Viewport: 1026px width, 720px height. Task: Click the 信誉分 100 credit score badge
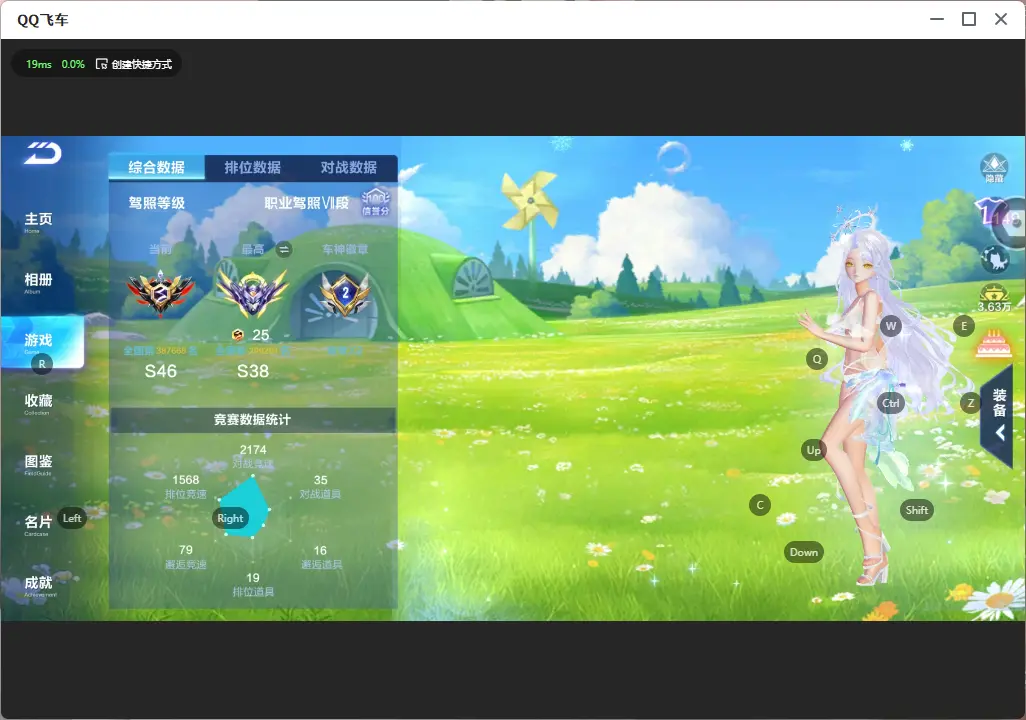[376, 203]
